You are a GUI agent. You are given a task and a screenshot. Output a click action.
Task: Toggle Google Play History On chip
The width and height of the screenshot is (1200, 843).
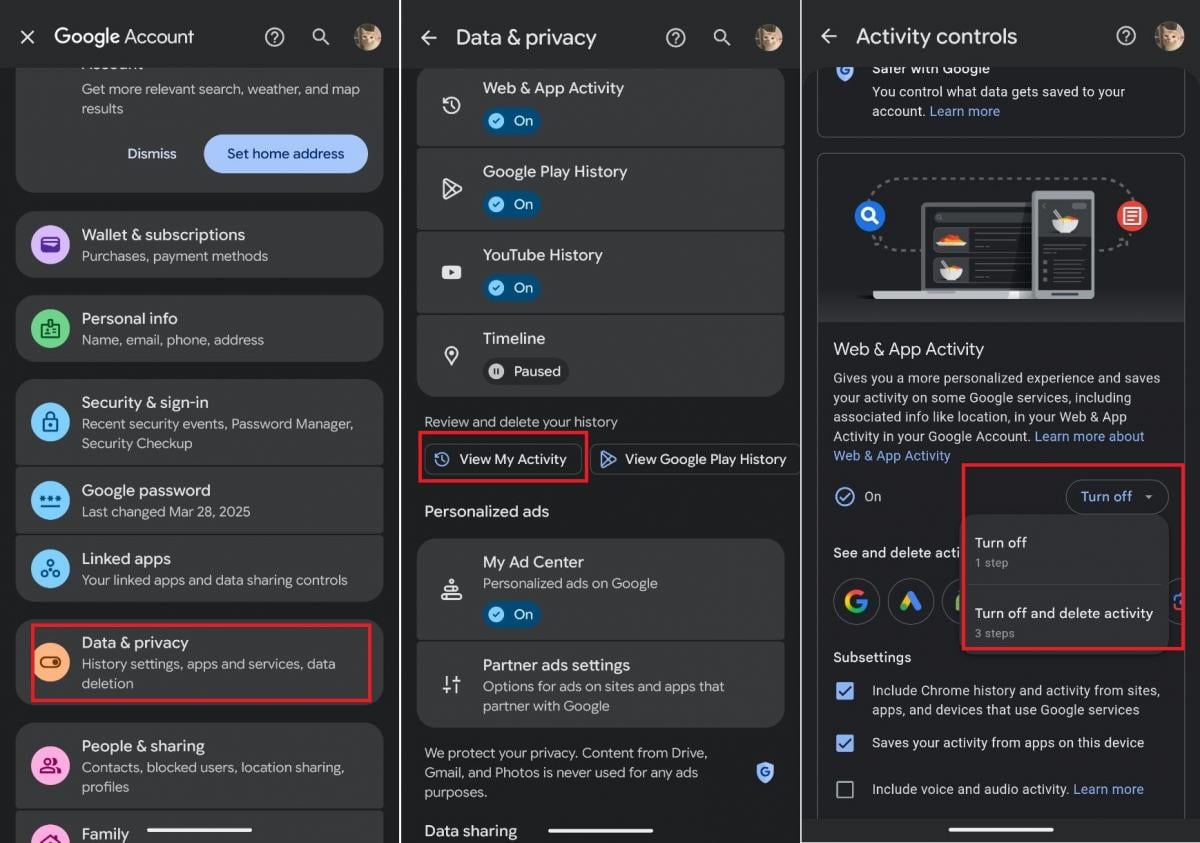512,204
